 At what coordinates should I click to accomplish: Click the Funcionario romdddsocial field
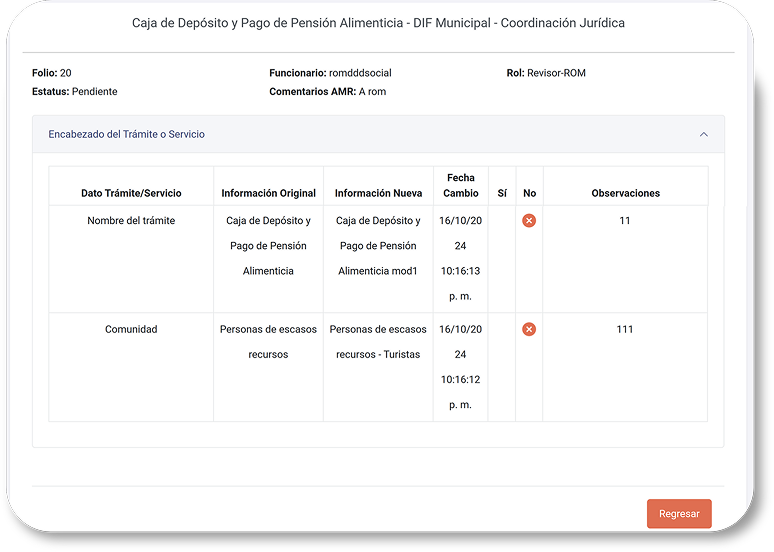[x=333, y=73]
